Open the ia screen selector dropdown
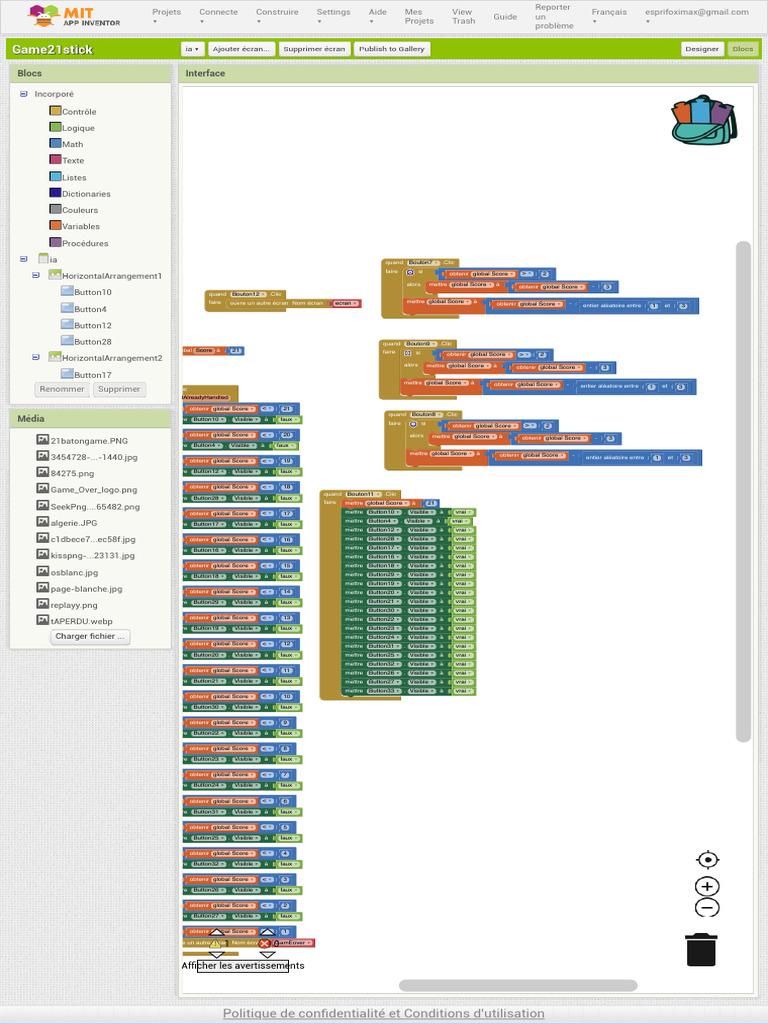The height and width of the screenshot is (1024, 768). (x=192, y=49)
